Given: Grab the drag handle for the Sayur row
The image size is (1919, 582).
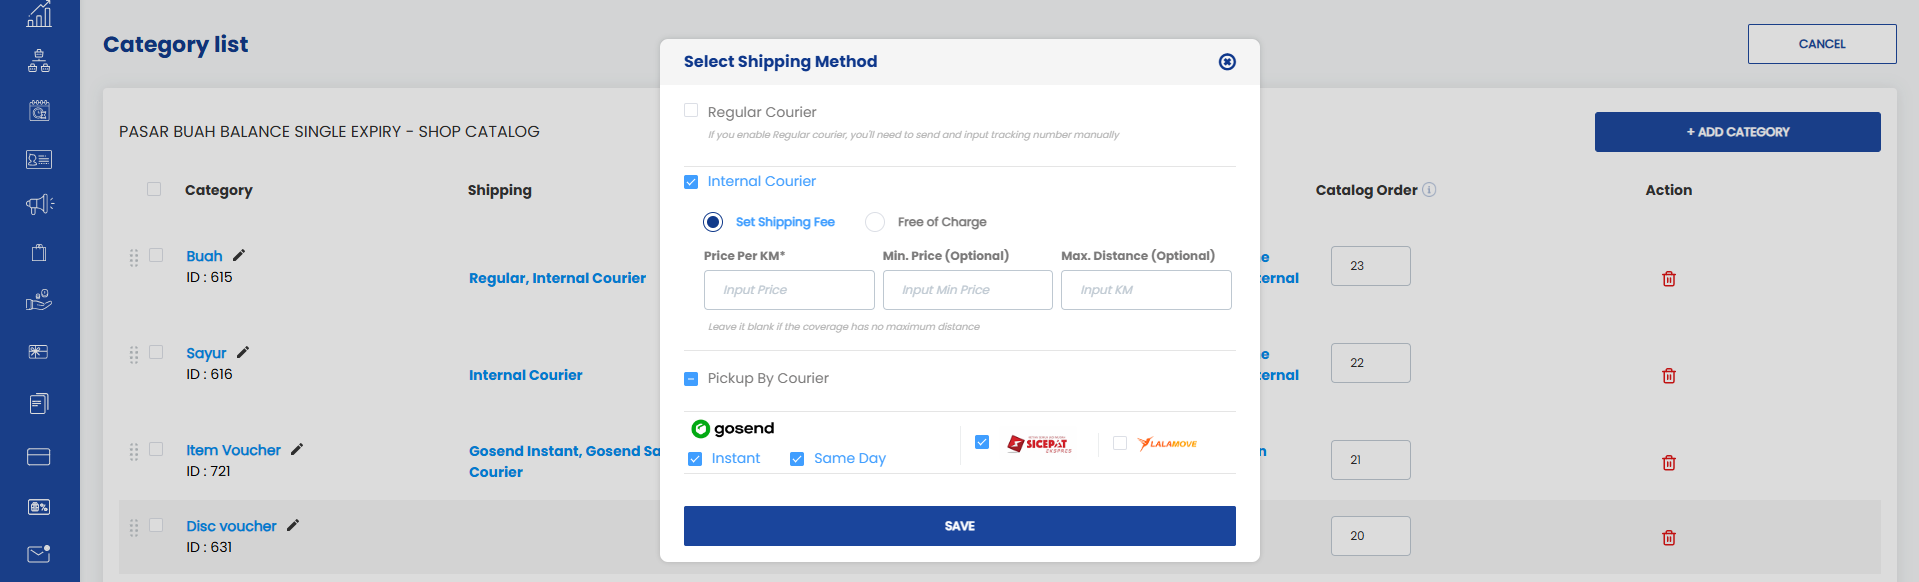Looking at the screenshot, I should point(134,355).
